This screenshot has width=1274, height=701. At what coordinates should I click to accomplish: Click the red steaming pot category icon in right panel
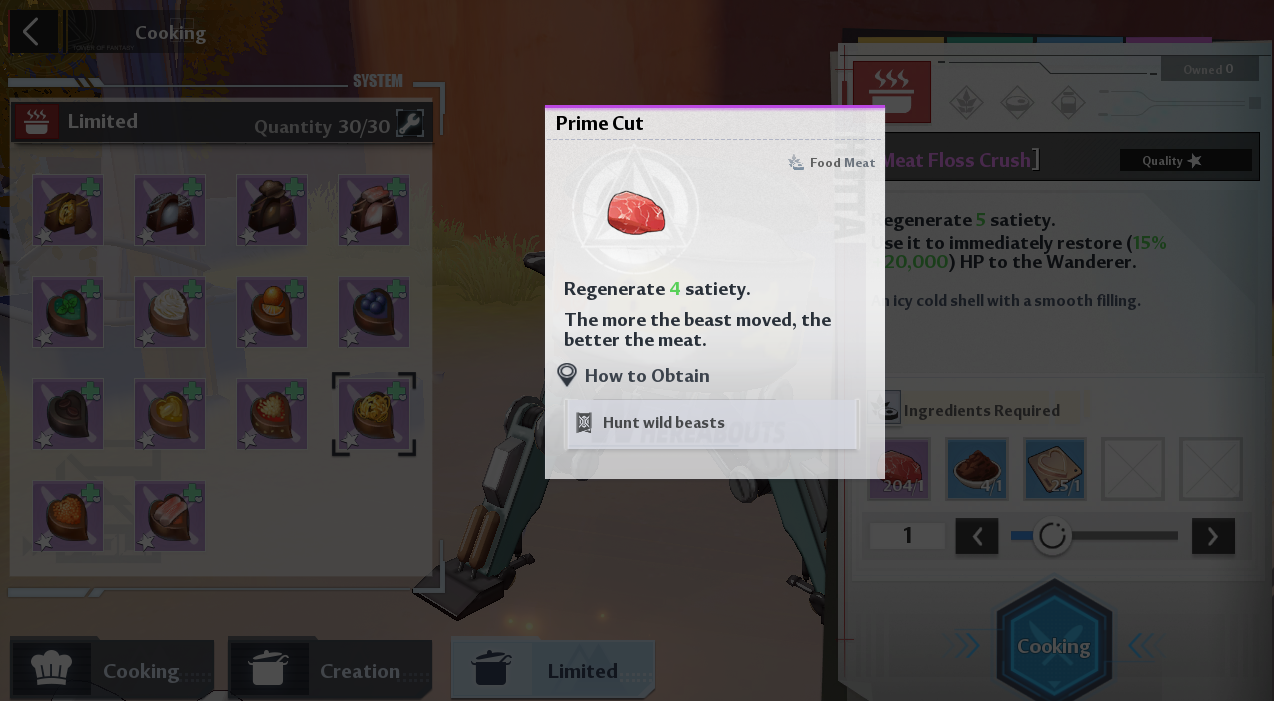tap(892, 93)
